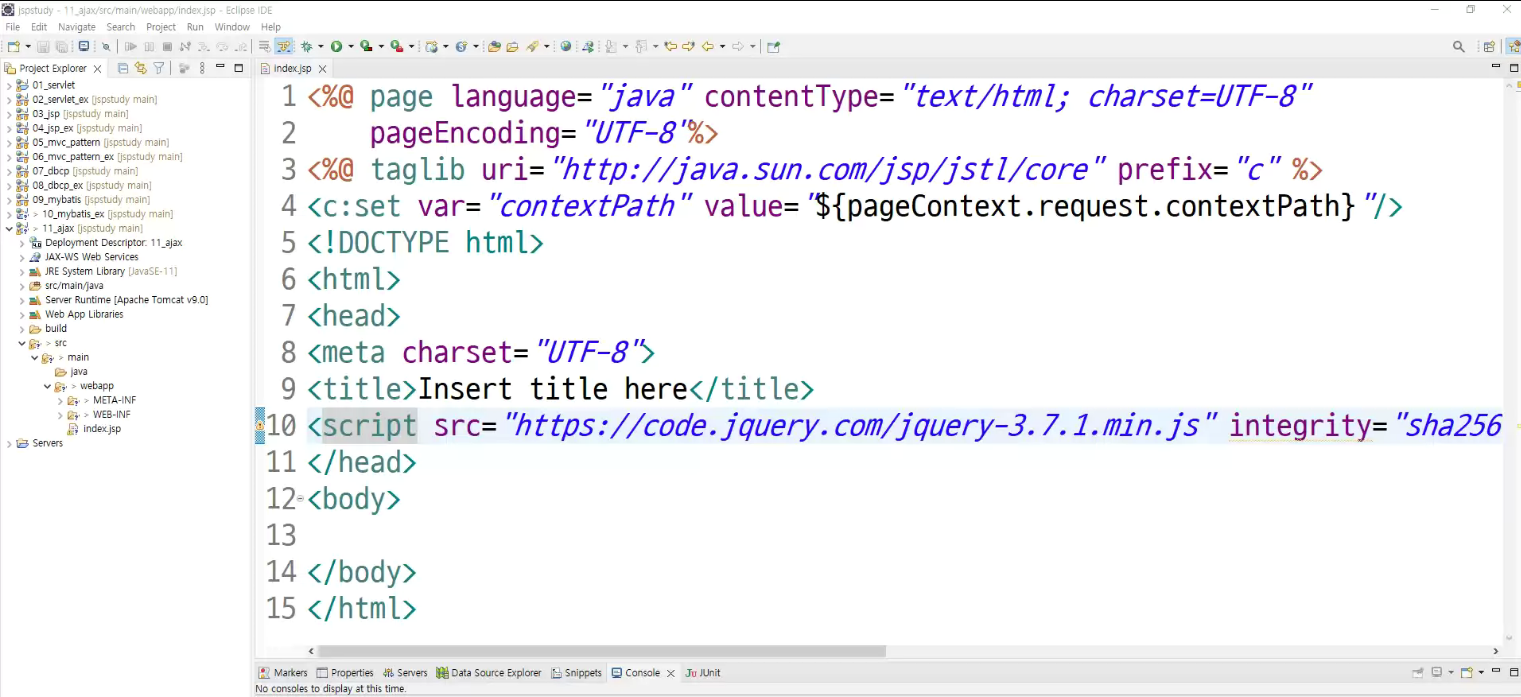Click Collapse All in Project Explorer
This screenshot has height=697, width=1521.
123,68
